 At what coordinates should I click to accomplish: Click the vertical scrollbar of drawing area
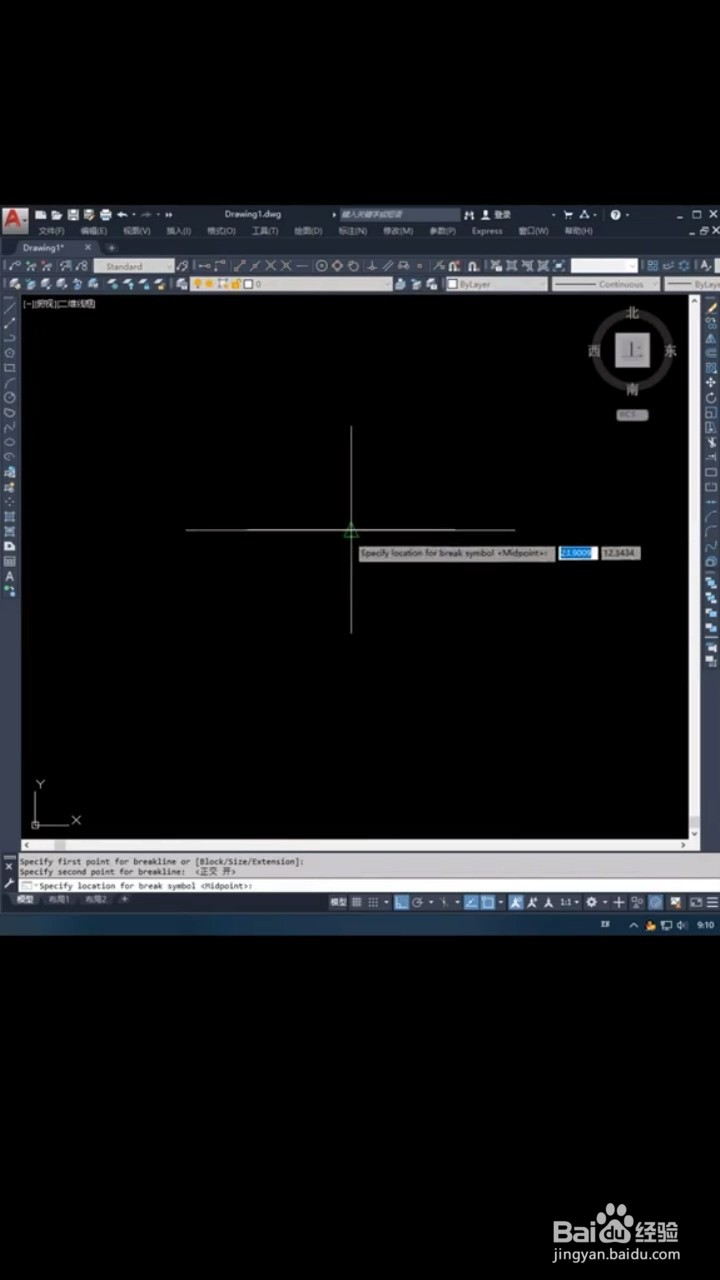pyautogui.click(x=695, y=566)
